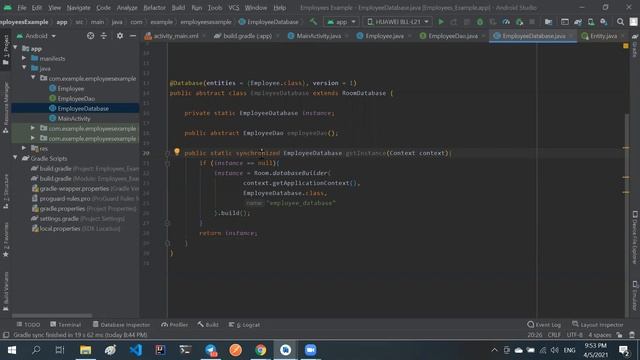Screen dimensions: 640x360
Task: Open the Structure side panel
Action: [6, 191]
